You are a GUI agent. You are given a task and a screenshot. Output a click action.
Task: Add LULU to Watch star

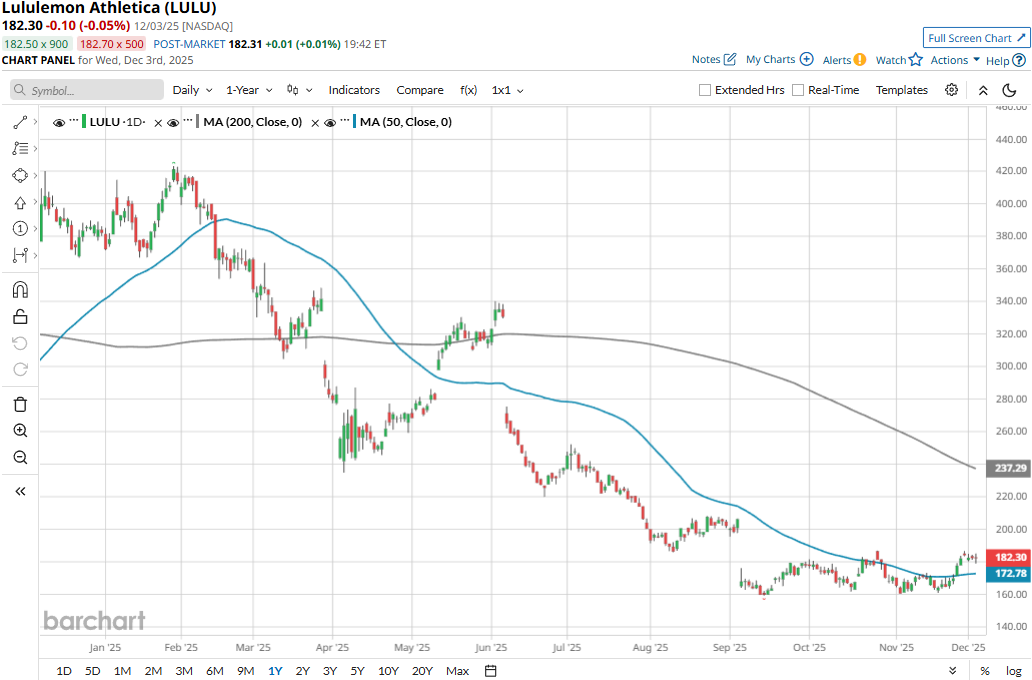pyautogui.click(x=916, y=60)
